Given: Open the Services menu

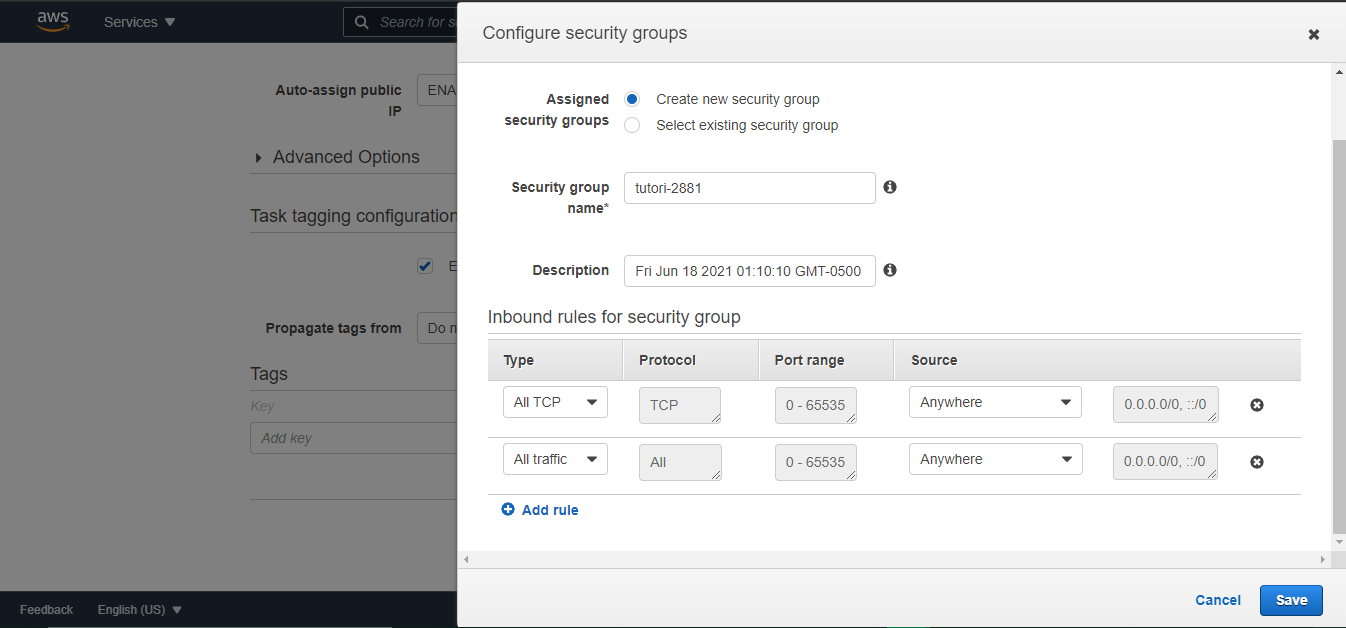Looking at the screenshot, I should pos(139,22).
